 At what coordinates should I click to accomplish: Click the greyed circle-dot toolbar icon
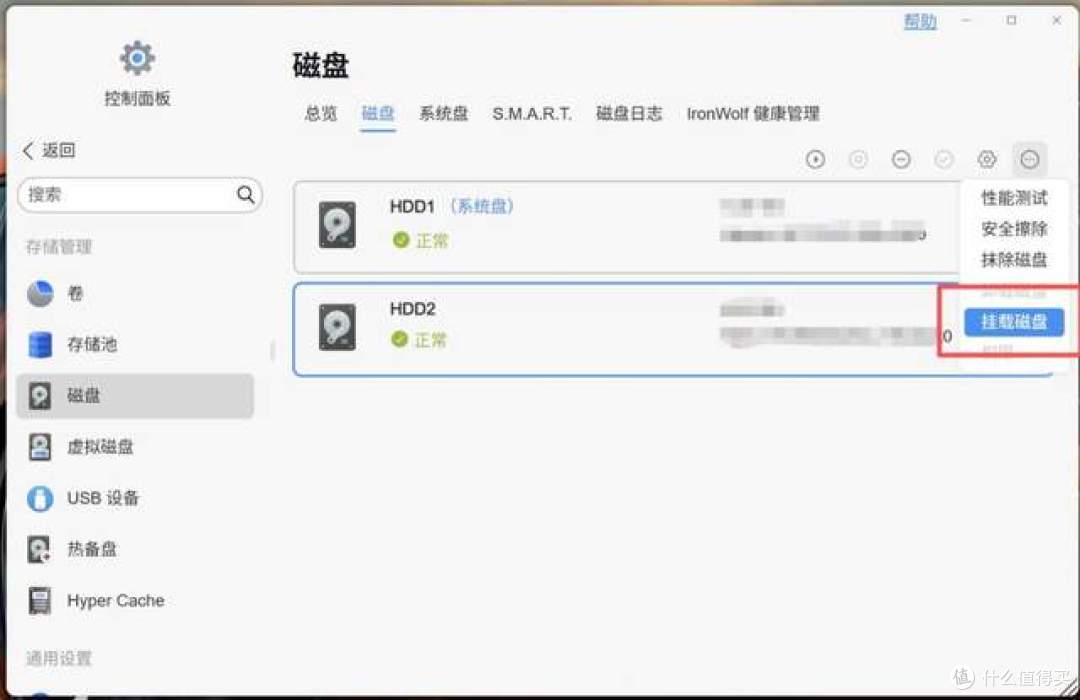click(858, 160)
